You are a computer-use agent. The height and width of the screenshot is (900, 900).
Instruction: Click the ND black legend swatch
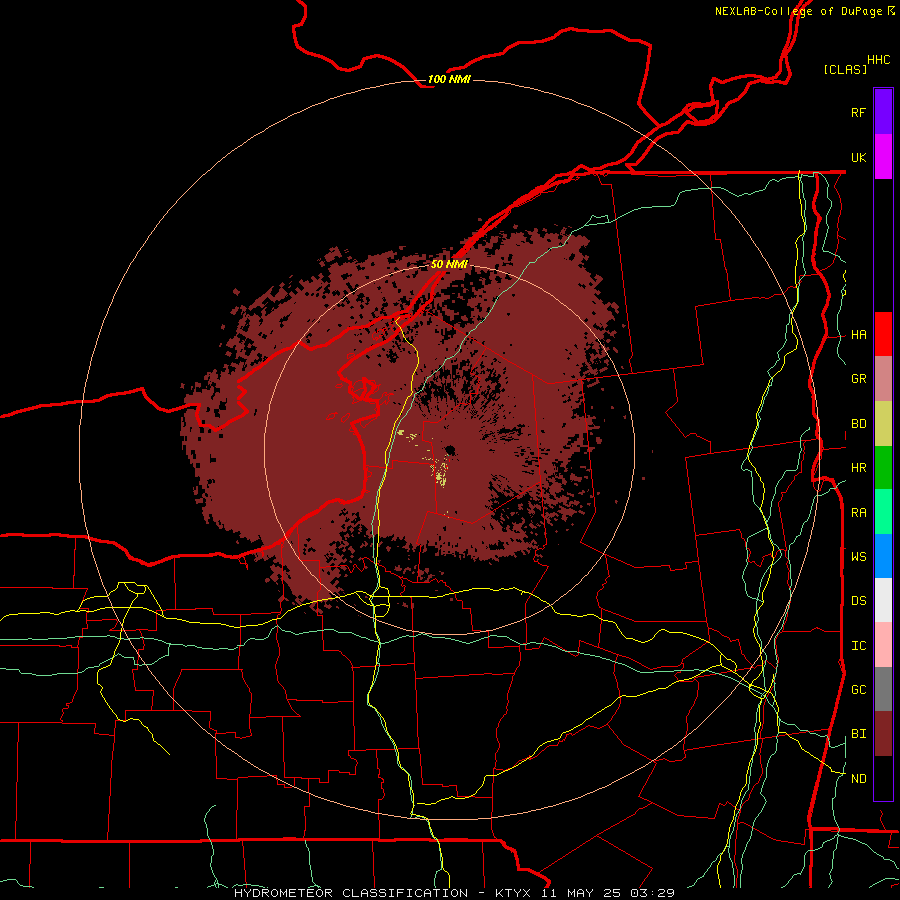(x=883, y=778)
